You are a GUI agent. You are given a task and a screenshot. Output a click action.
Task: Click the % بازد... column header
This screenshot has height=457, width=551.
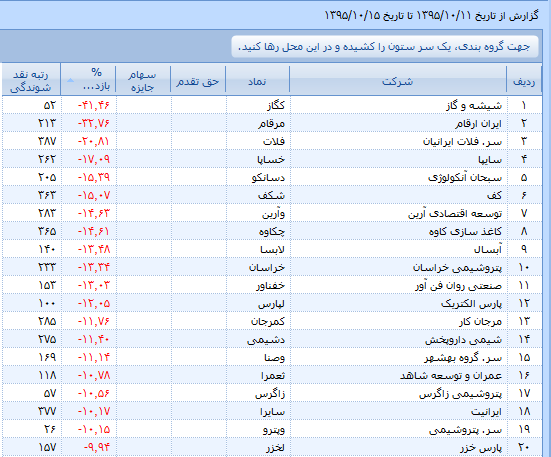point(88,81)
